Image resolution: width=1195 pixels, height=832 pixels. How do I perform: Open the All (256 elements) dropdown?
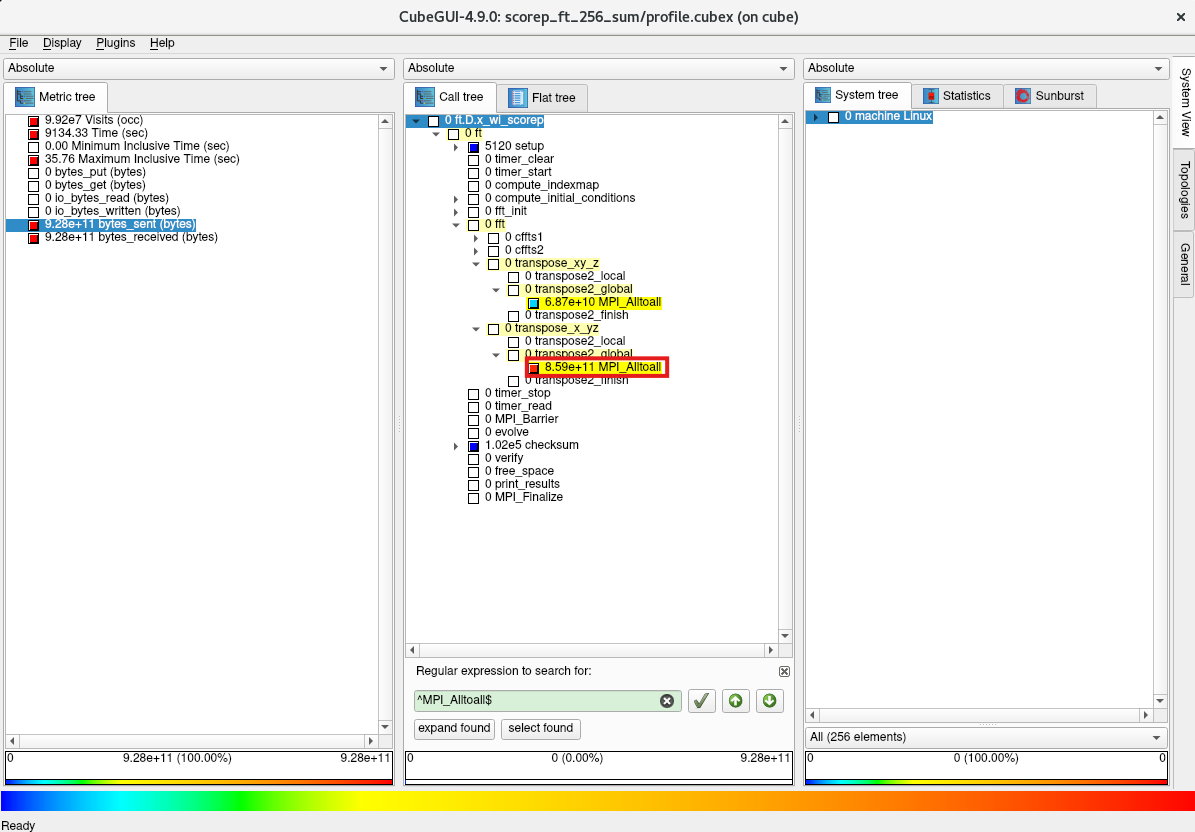tap(985, 737)
